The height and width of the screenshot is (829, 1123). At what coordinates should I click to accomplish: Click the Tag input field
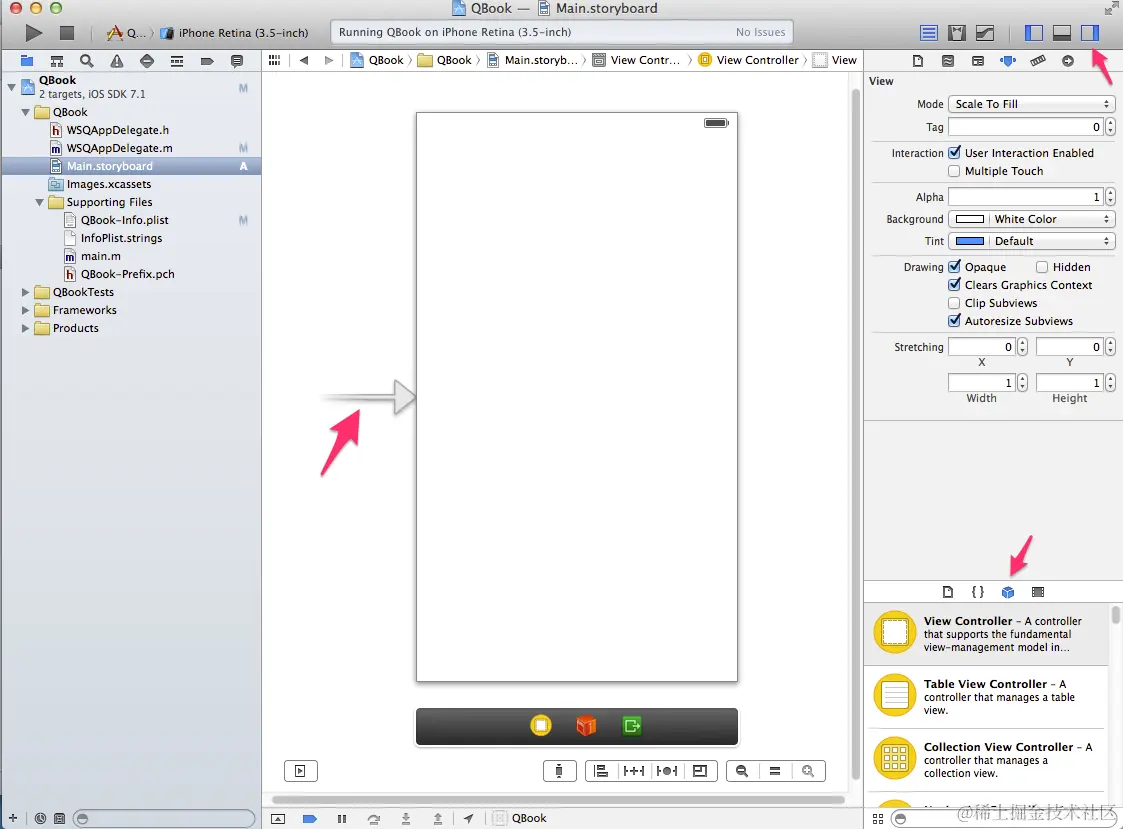click(x=1026, y=127)
